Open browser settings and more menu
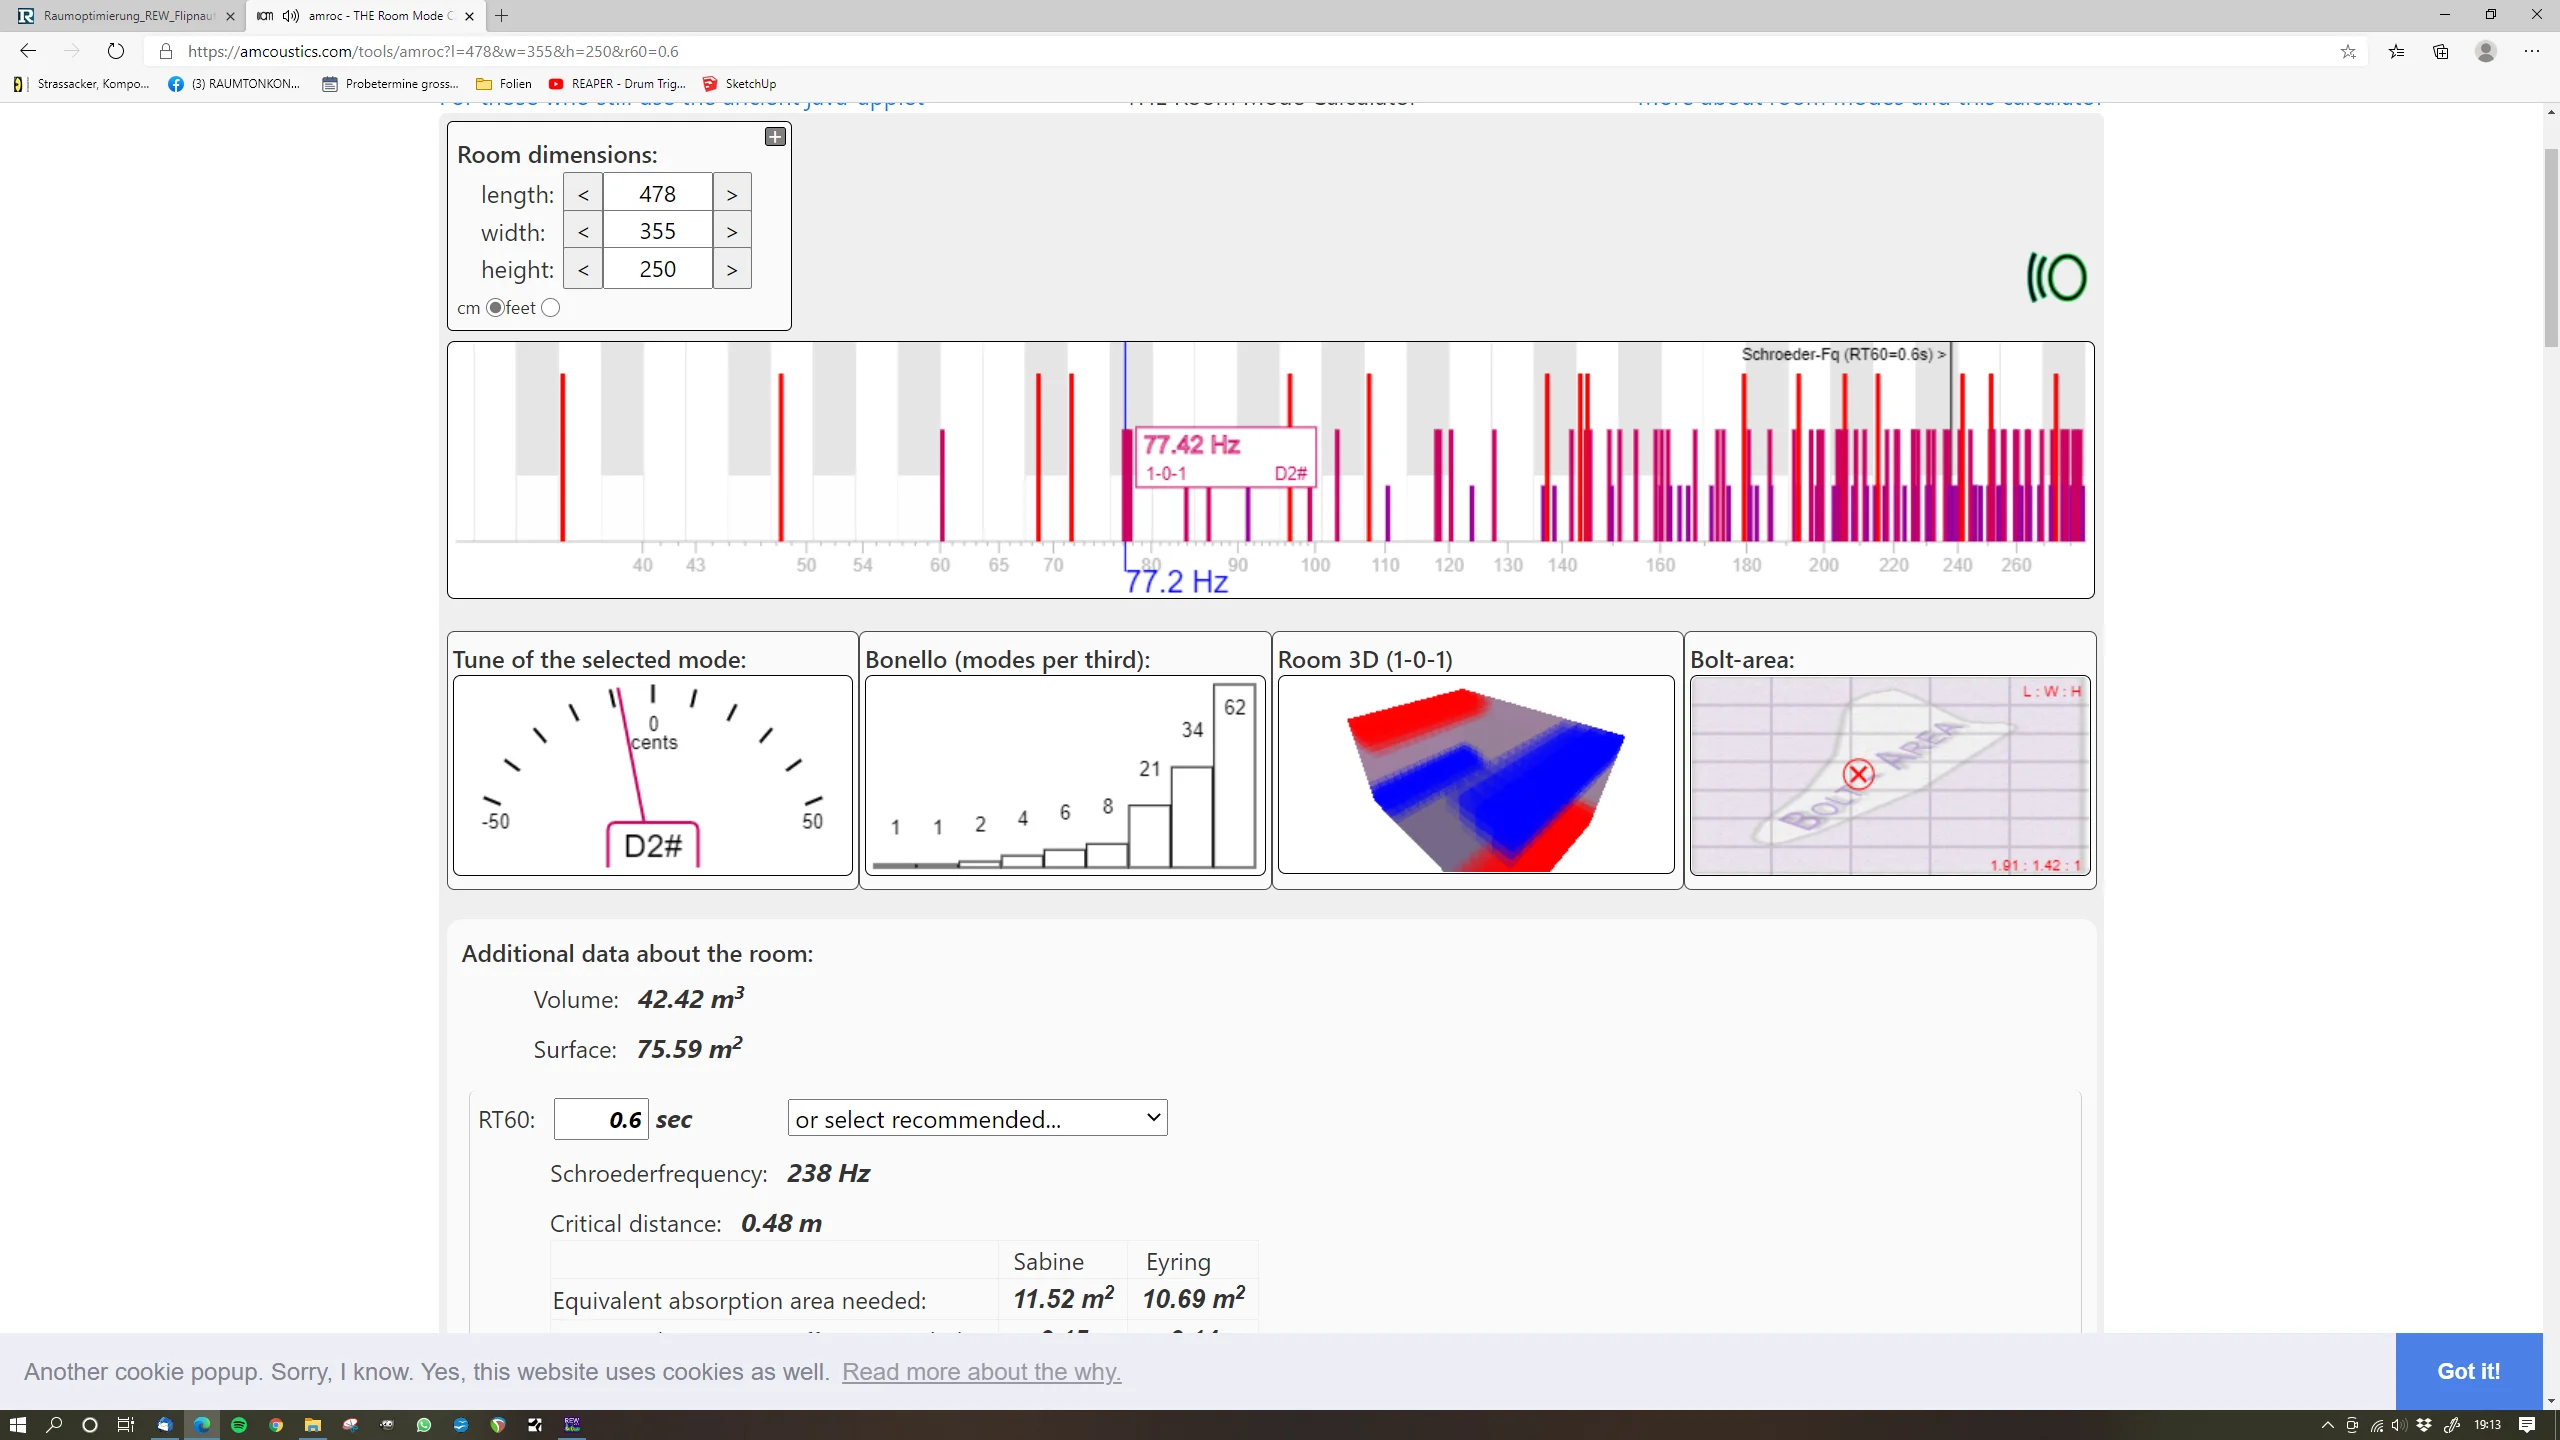The width and height of the screenshot is (2560, 1440). (2532, 51)
